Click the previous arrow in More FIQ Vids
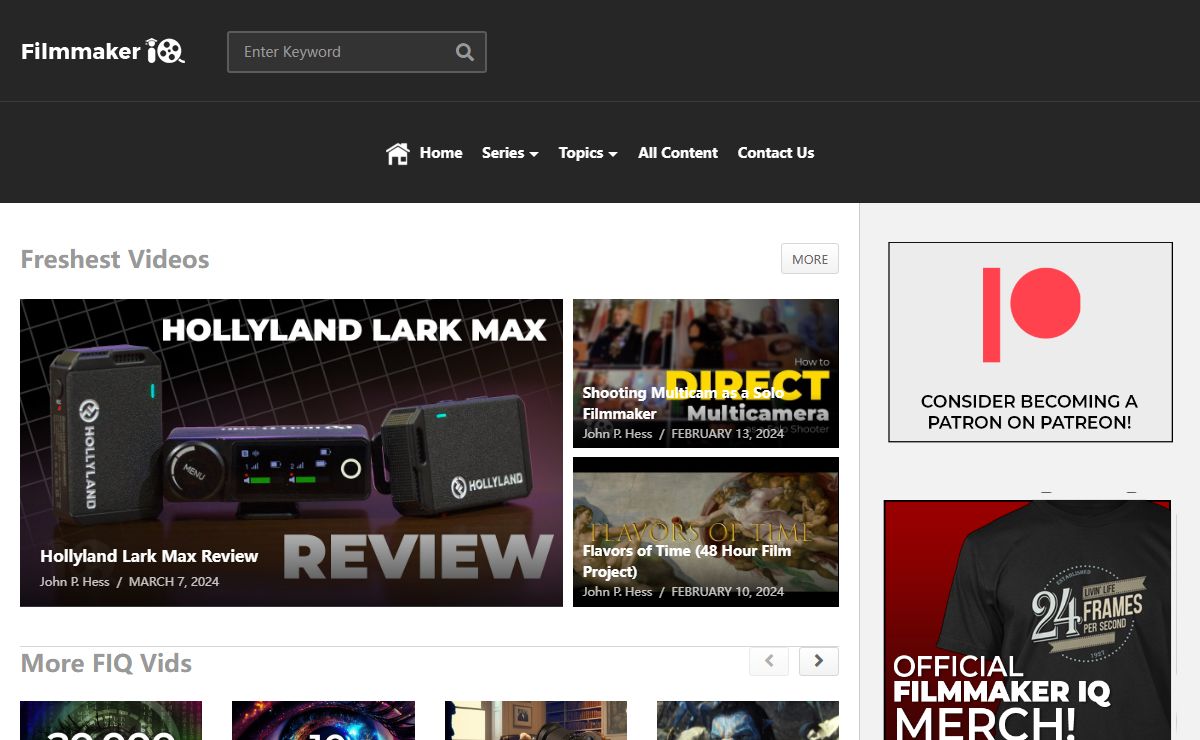This screenshot has width=1200, height=740. 769,661
